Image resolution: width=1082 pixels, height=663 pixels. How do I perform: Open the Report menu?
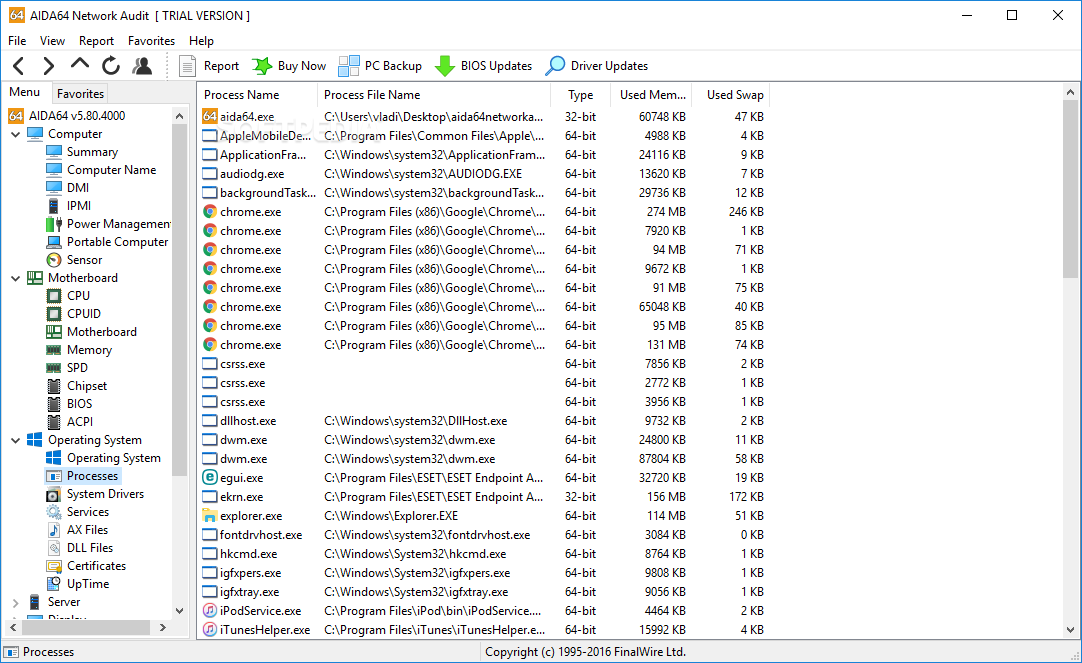[x=96, y=41]
